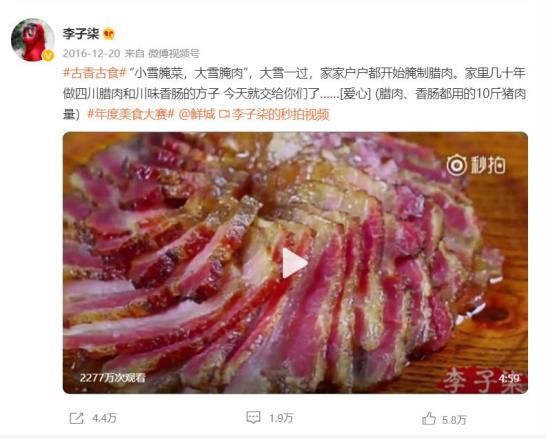The height and width of the screenshot is (439, 546).
Task: Open 李子柒的秒拍视频 link
Action: (x=274, y=114)
